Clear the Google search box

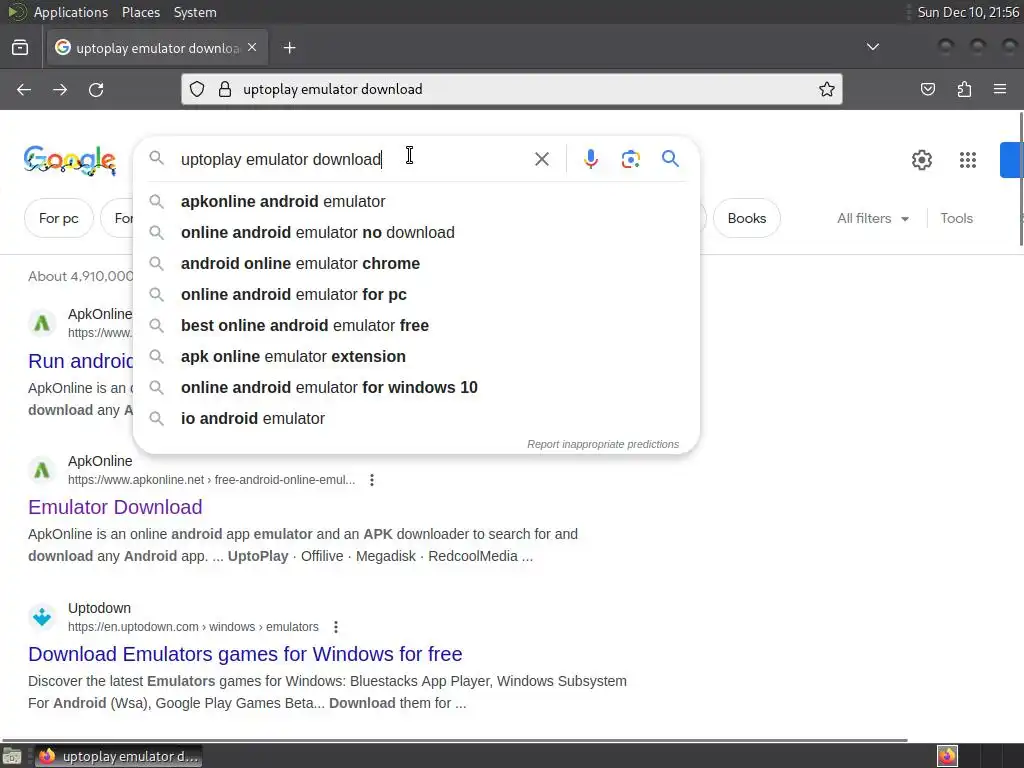(541, 159)
